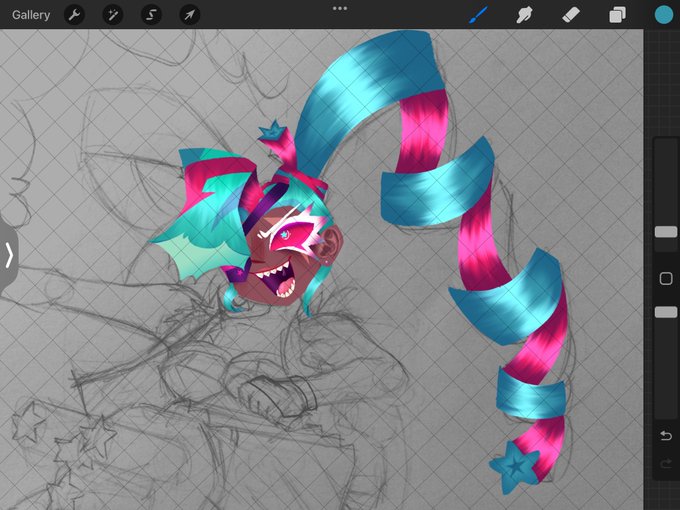Select the Smudge tool

524,15
